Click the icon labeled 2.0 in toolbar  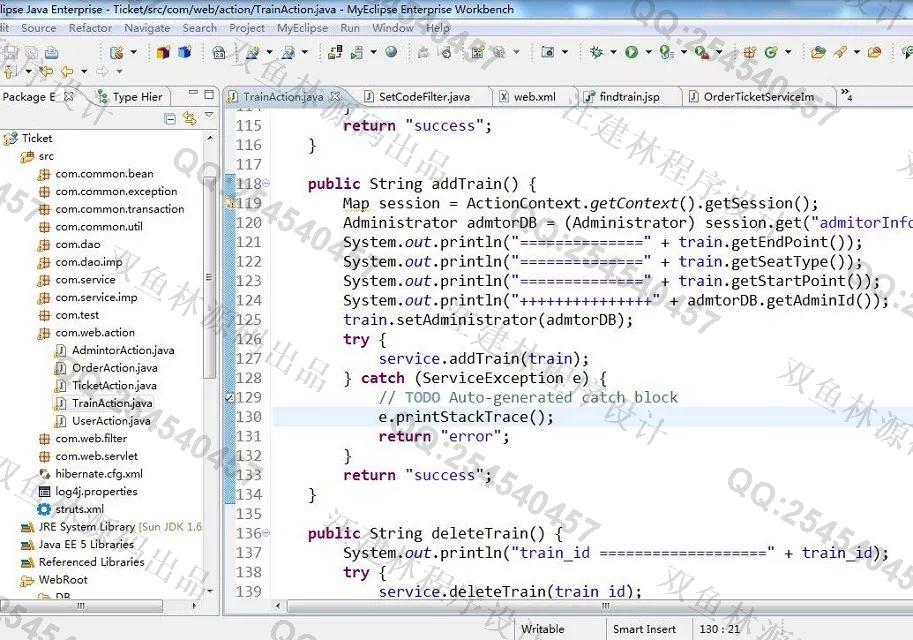pyautogui.click(x=219, y=52)
